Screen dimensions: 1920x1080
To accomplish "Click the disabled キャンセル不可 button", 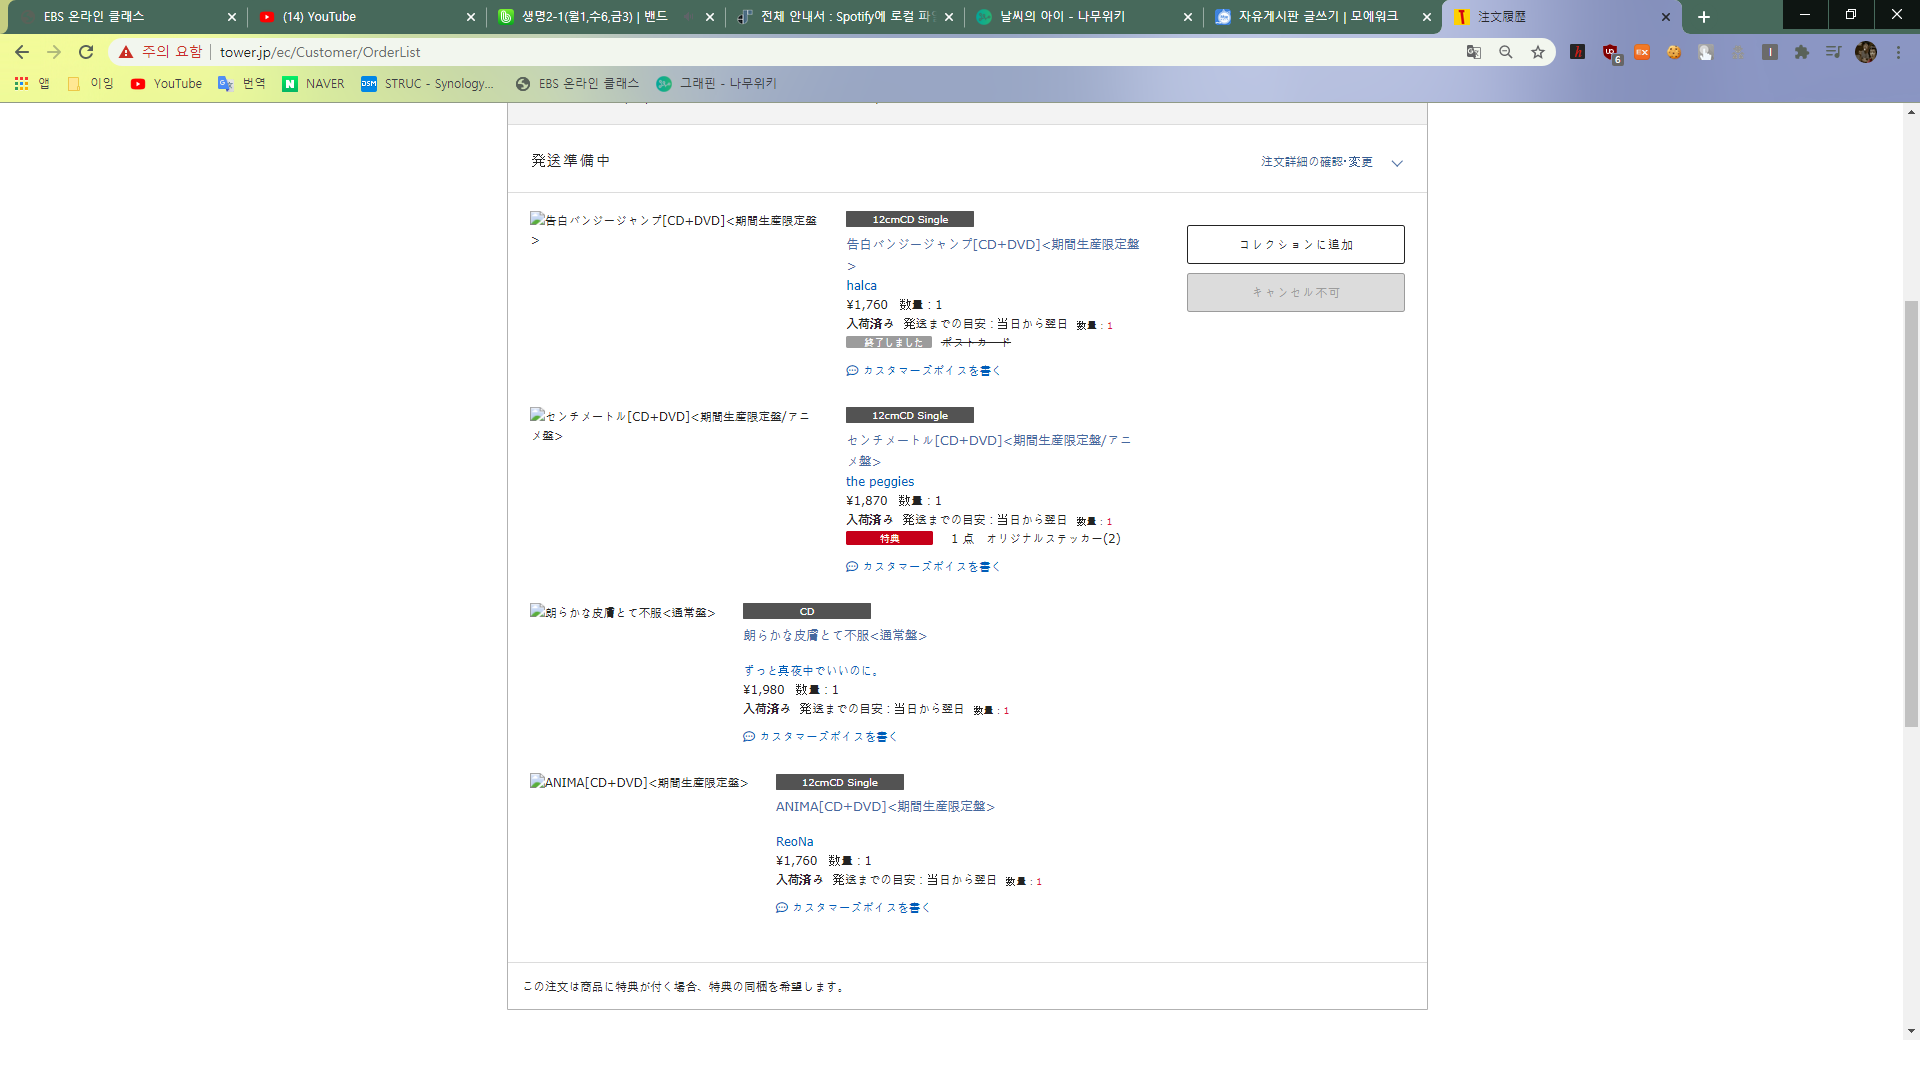I will click(1296, 293).
